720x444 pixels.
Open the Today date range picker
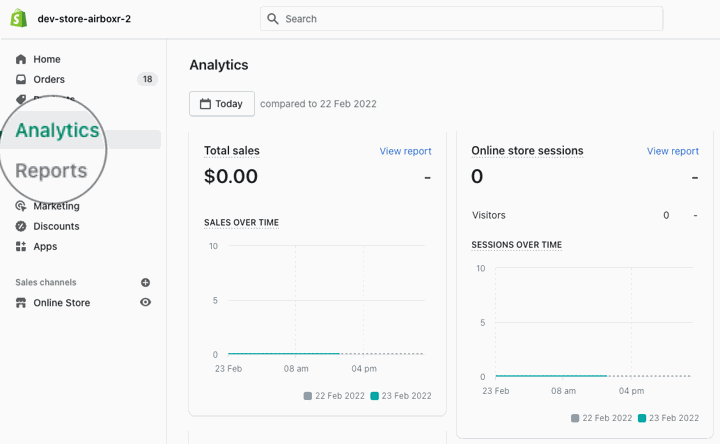click(x=222, y=104)
